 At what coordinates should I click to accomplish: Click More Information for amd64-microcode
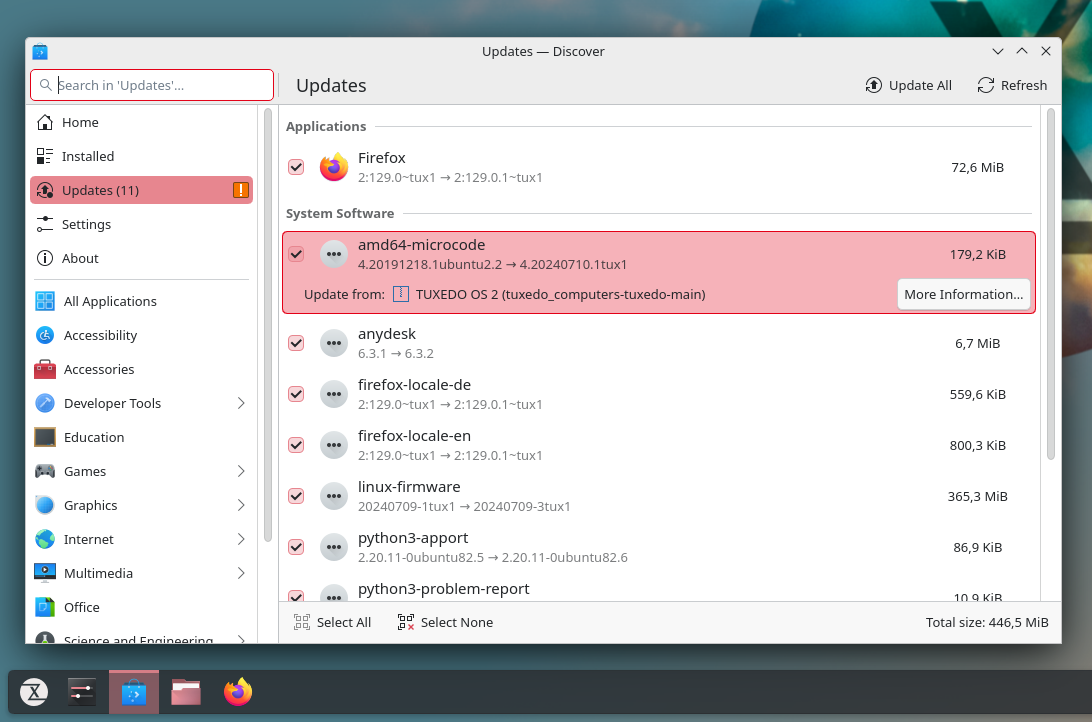point(964,295)
